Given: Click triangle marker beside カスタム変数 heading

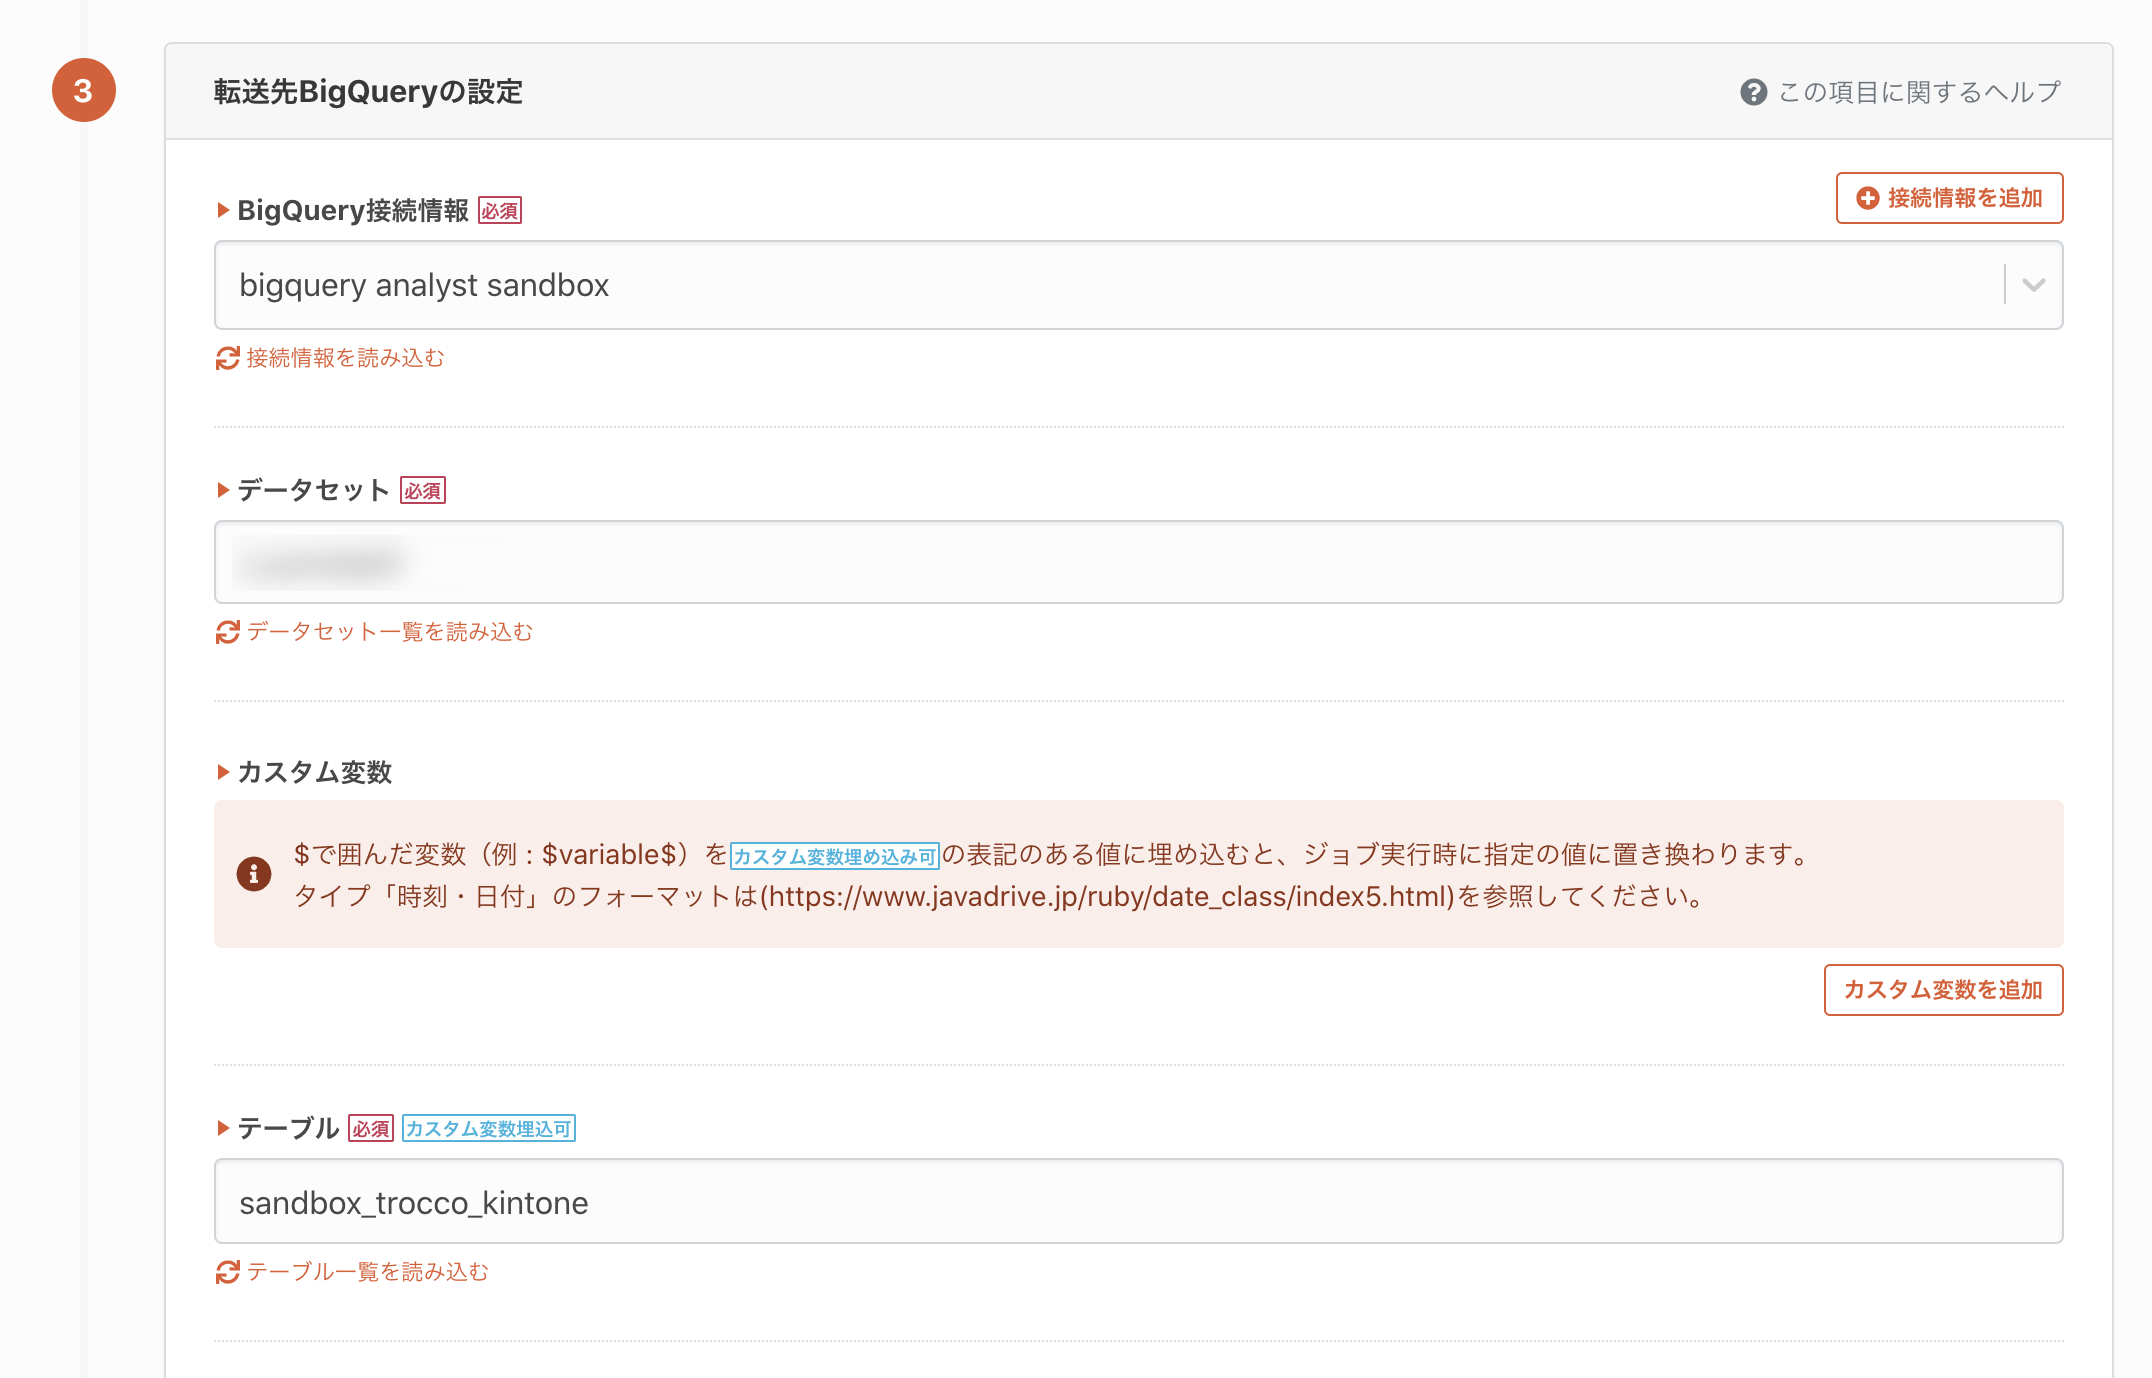Looking at the screenshot, I should [223, 772].
